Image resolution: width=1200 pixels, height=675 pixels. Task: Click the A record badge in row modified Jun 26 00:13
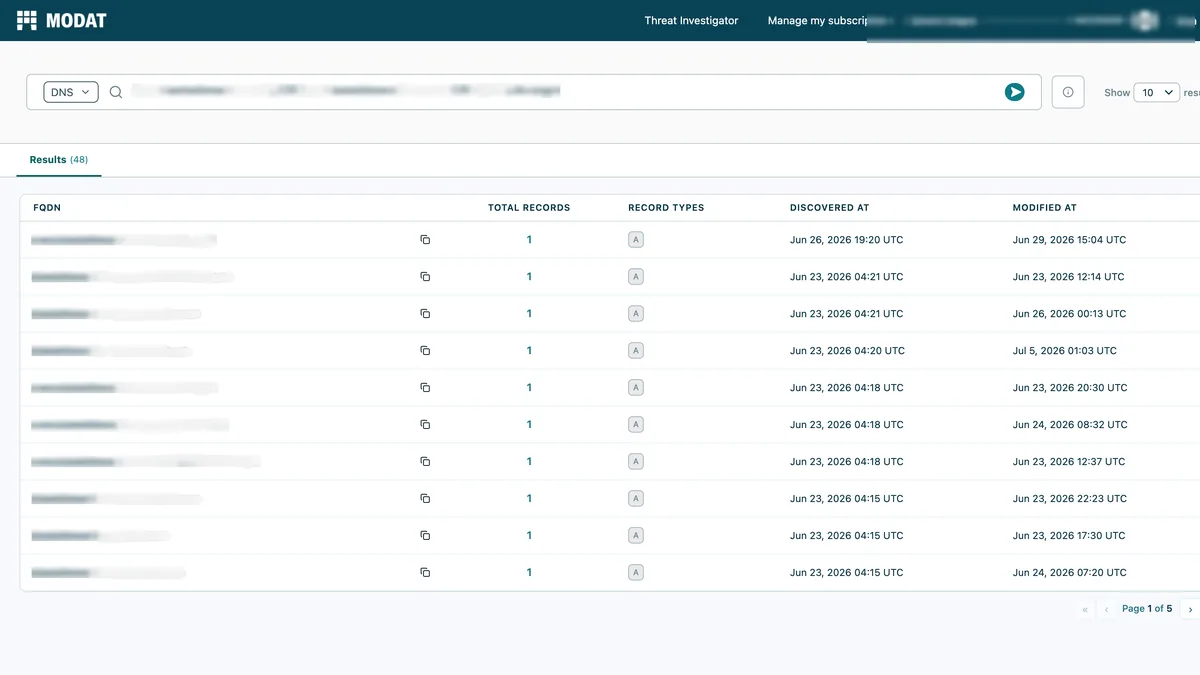coord(635,314)
